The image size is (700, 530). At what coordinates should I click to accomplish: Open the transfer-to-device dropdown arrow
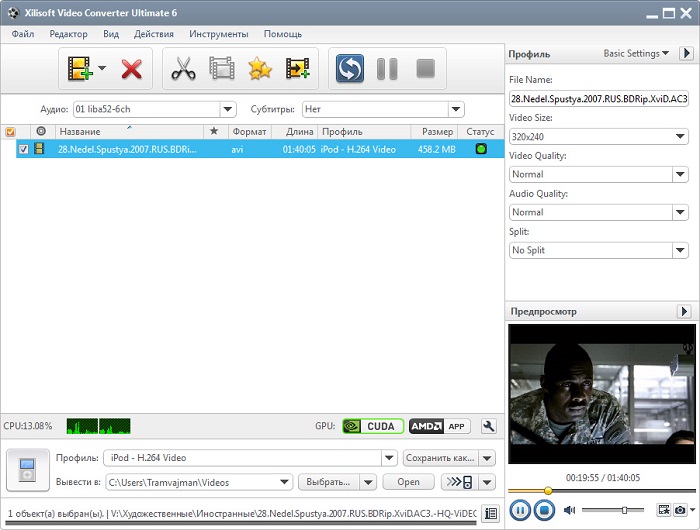(x=487, y=482)
